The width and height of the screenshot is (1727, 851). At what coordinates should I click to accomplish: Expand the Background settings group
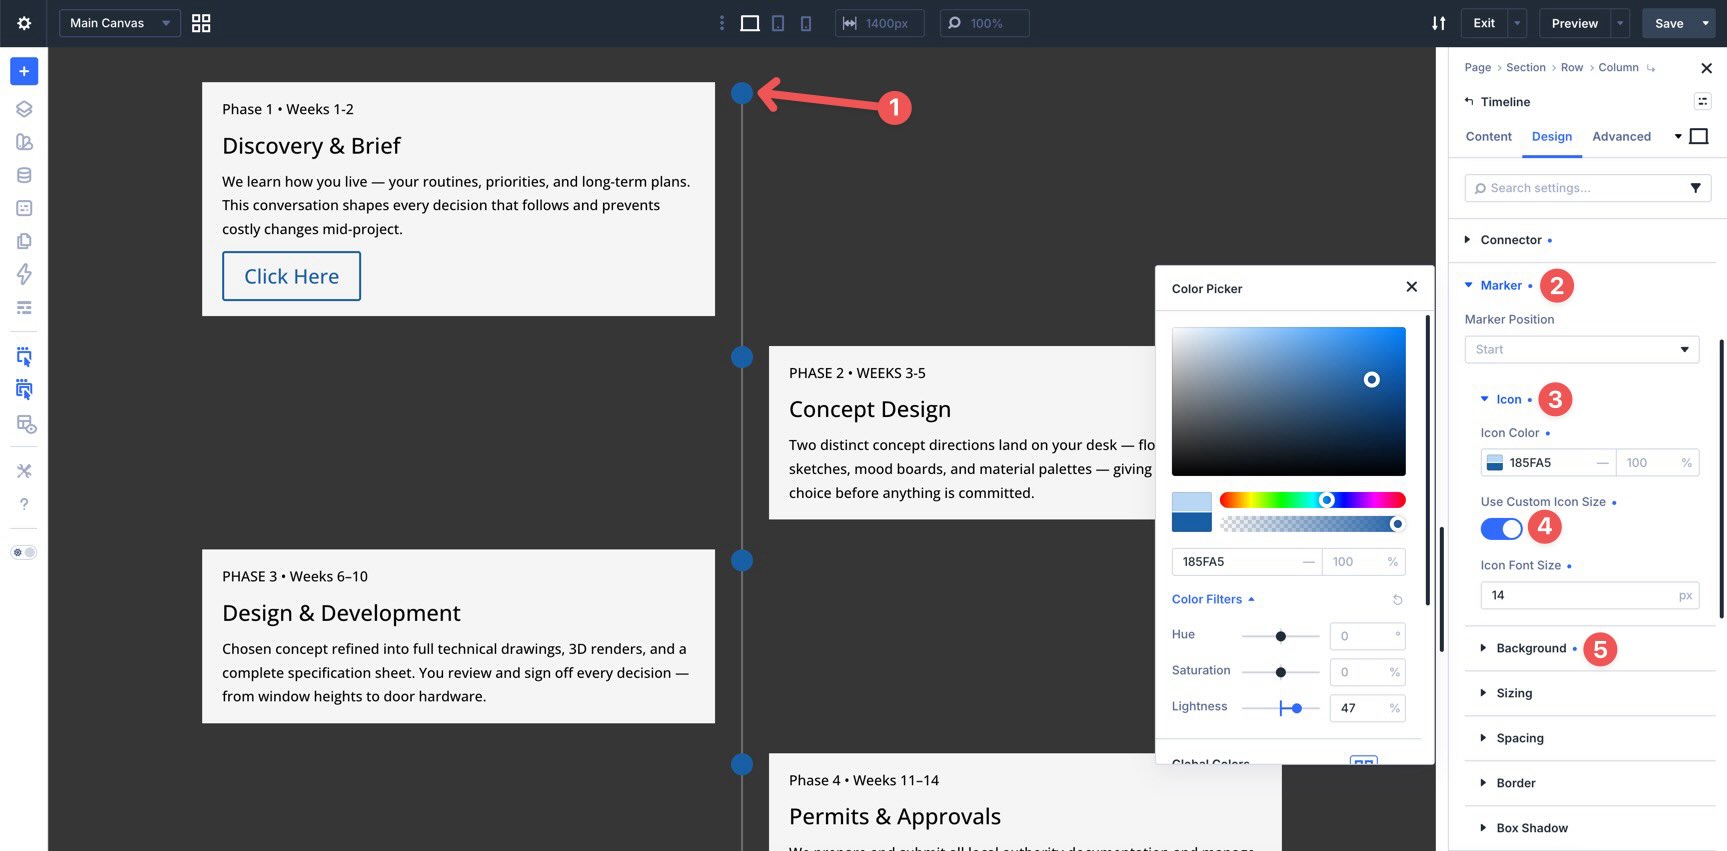point(1529,648)
